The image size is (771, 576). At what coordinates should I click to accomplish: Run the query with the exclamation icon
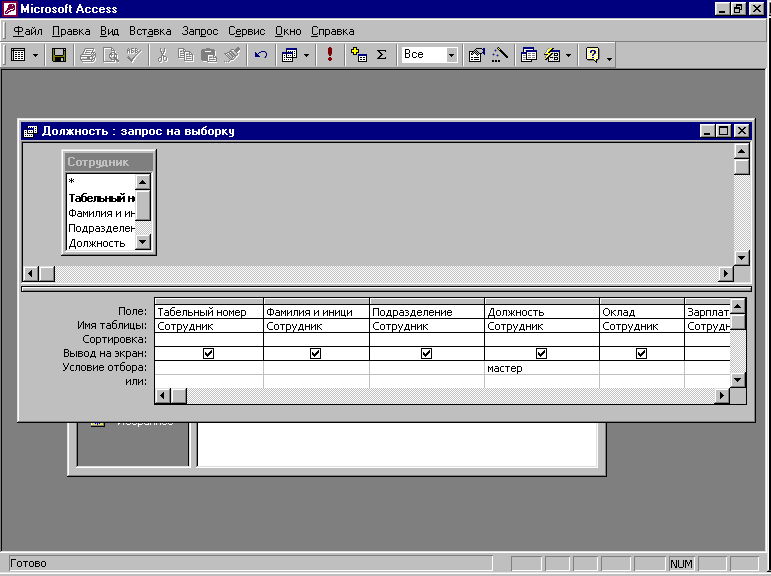[330, 55]
